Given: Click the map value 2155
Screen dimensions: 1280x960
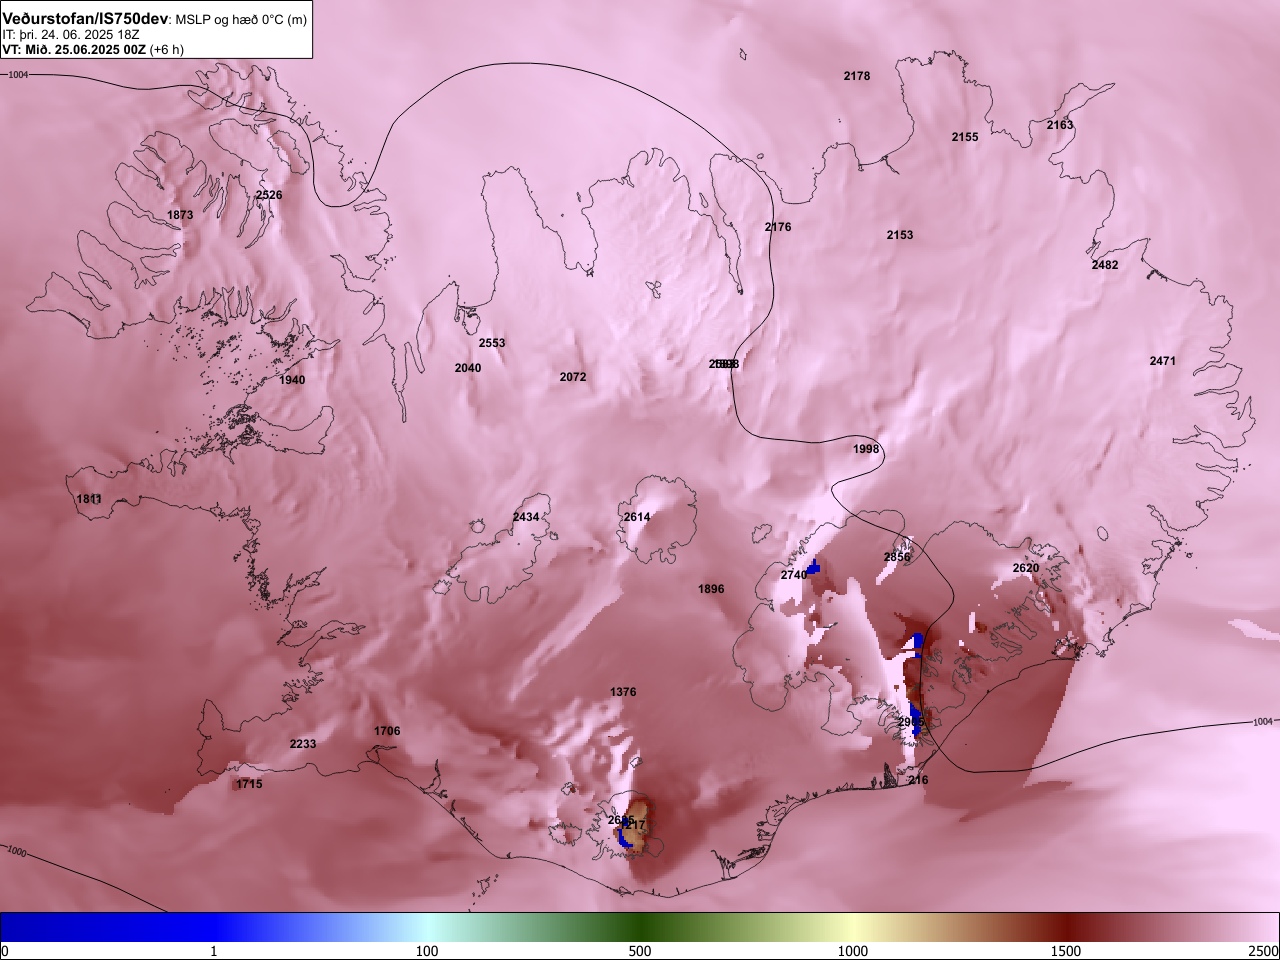Looking at the screenshot, I should 965,137.
